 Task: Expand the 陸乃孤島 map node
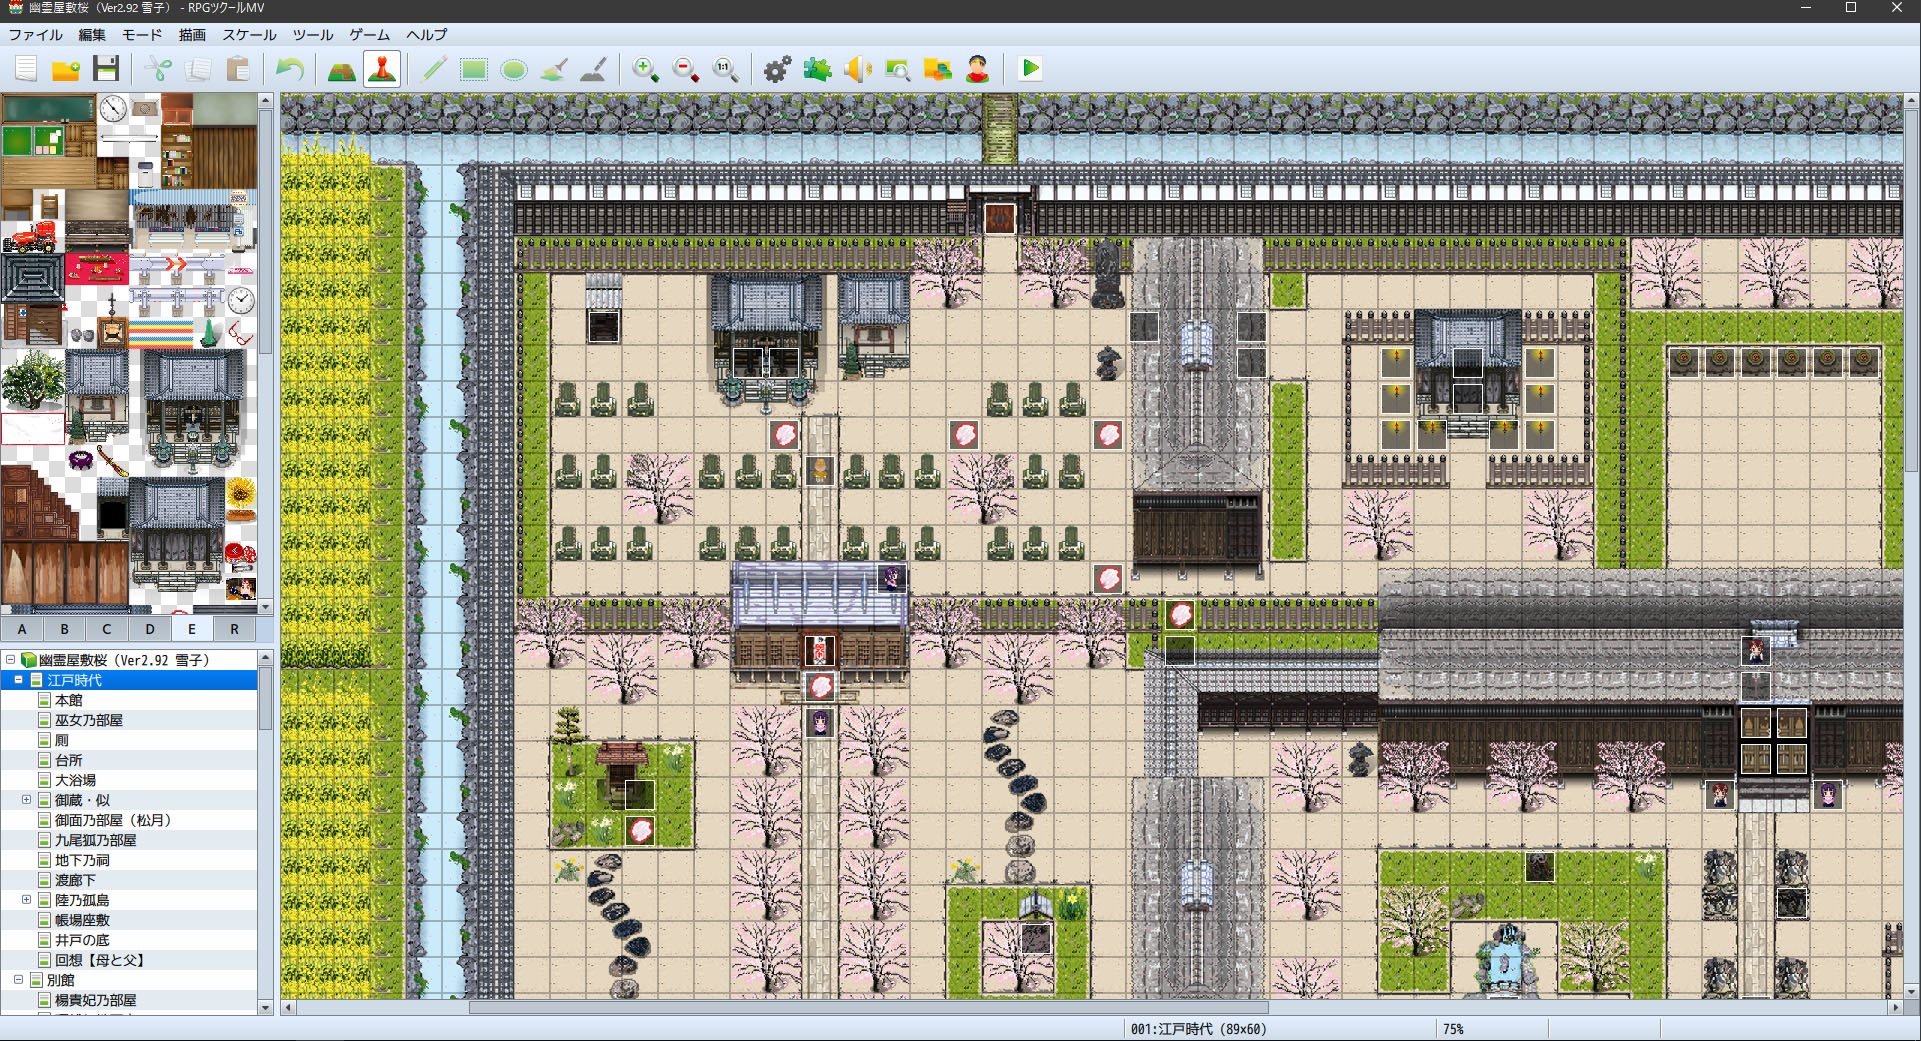(26, 900)
